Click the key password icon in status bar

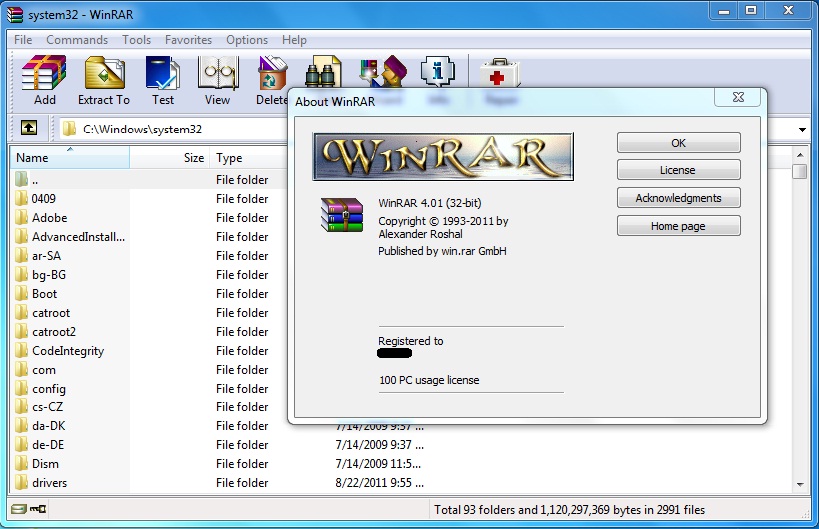click(x=38, y=509)
